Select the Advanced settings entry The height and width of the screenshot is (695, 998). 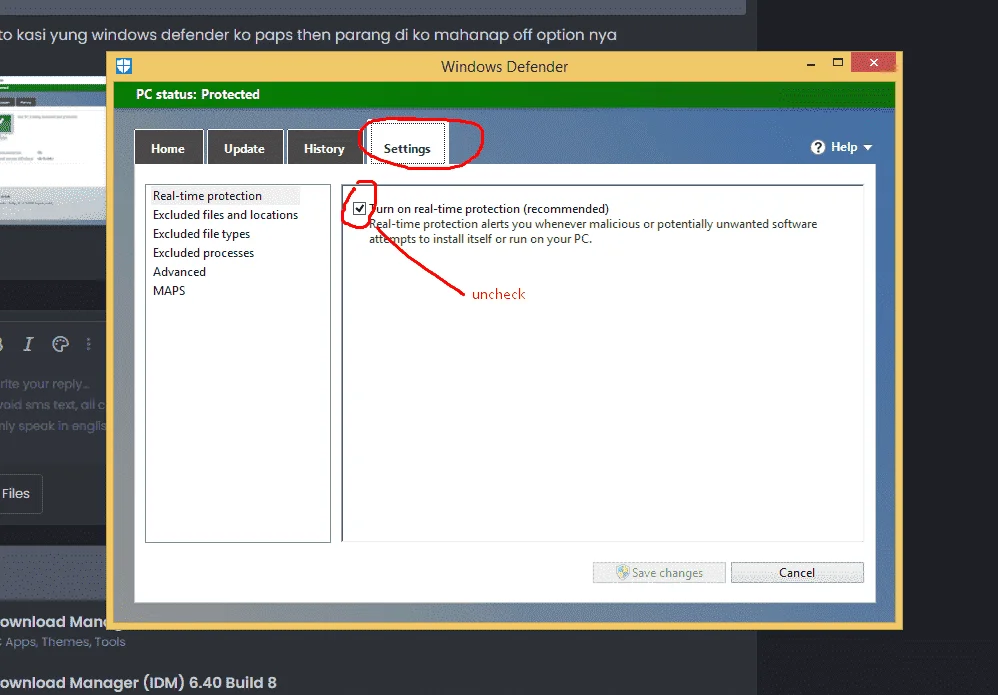point(179,272)
